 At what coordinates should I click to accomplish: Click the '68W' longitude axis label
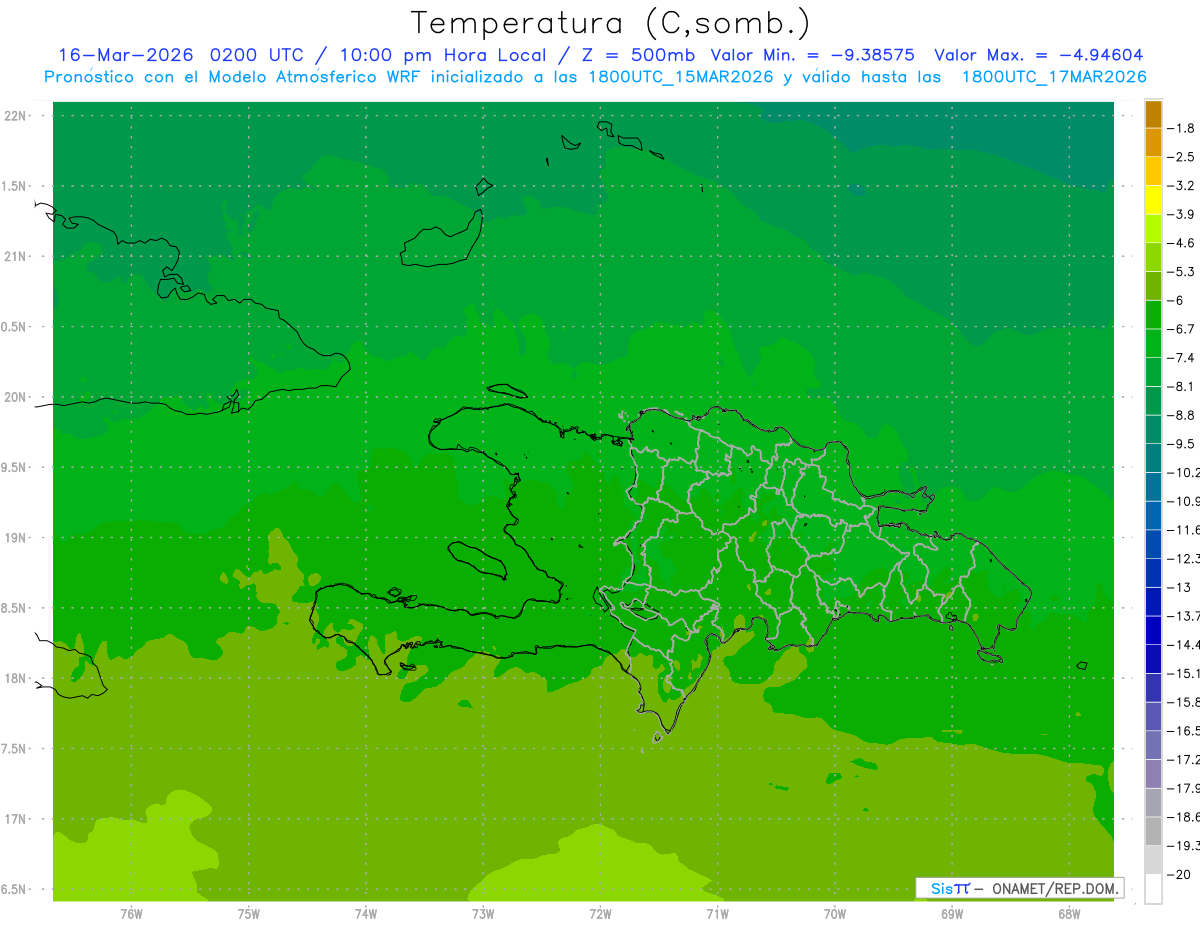tap(1068, 913)
